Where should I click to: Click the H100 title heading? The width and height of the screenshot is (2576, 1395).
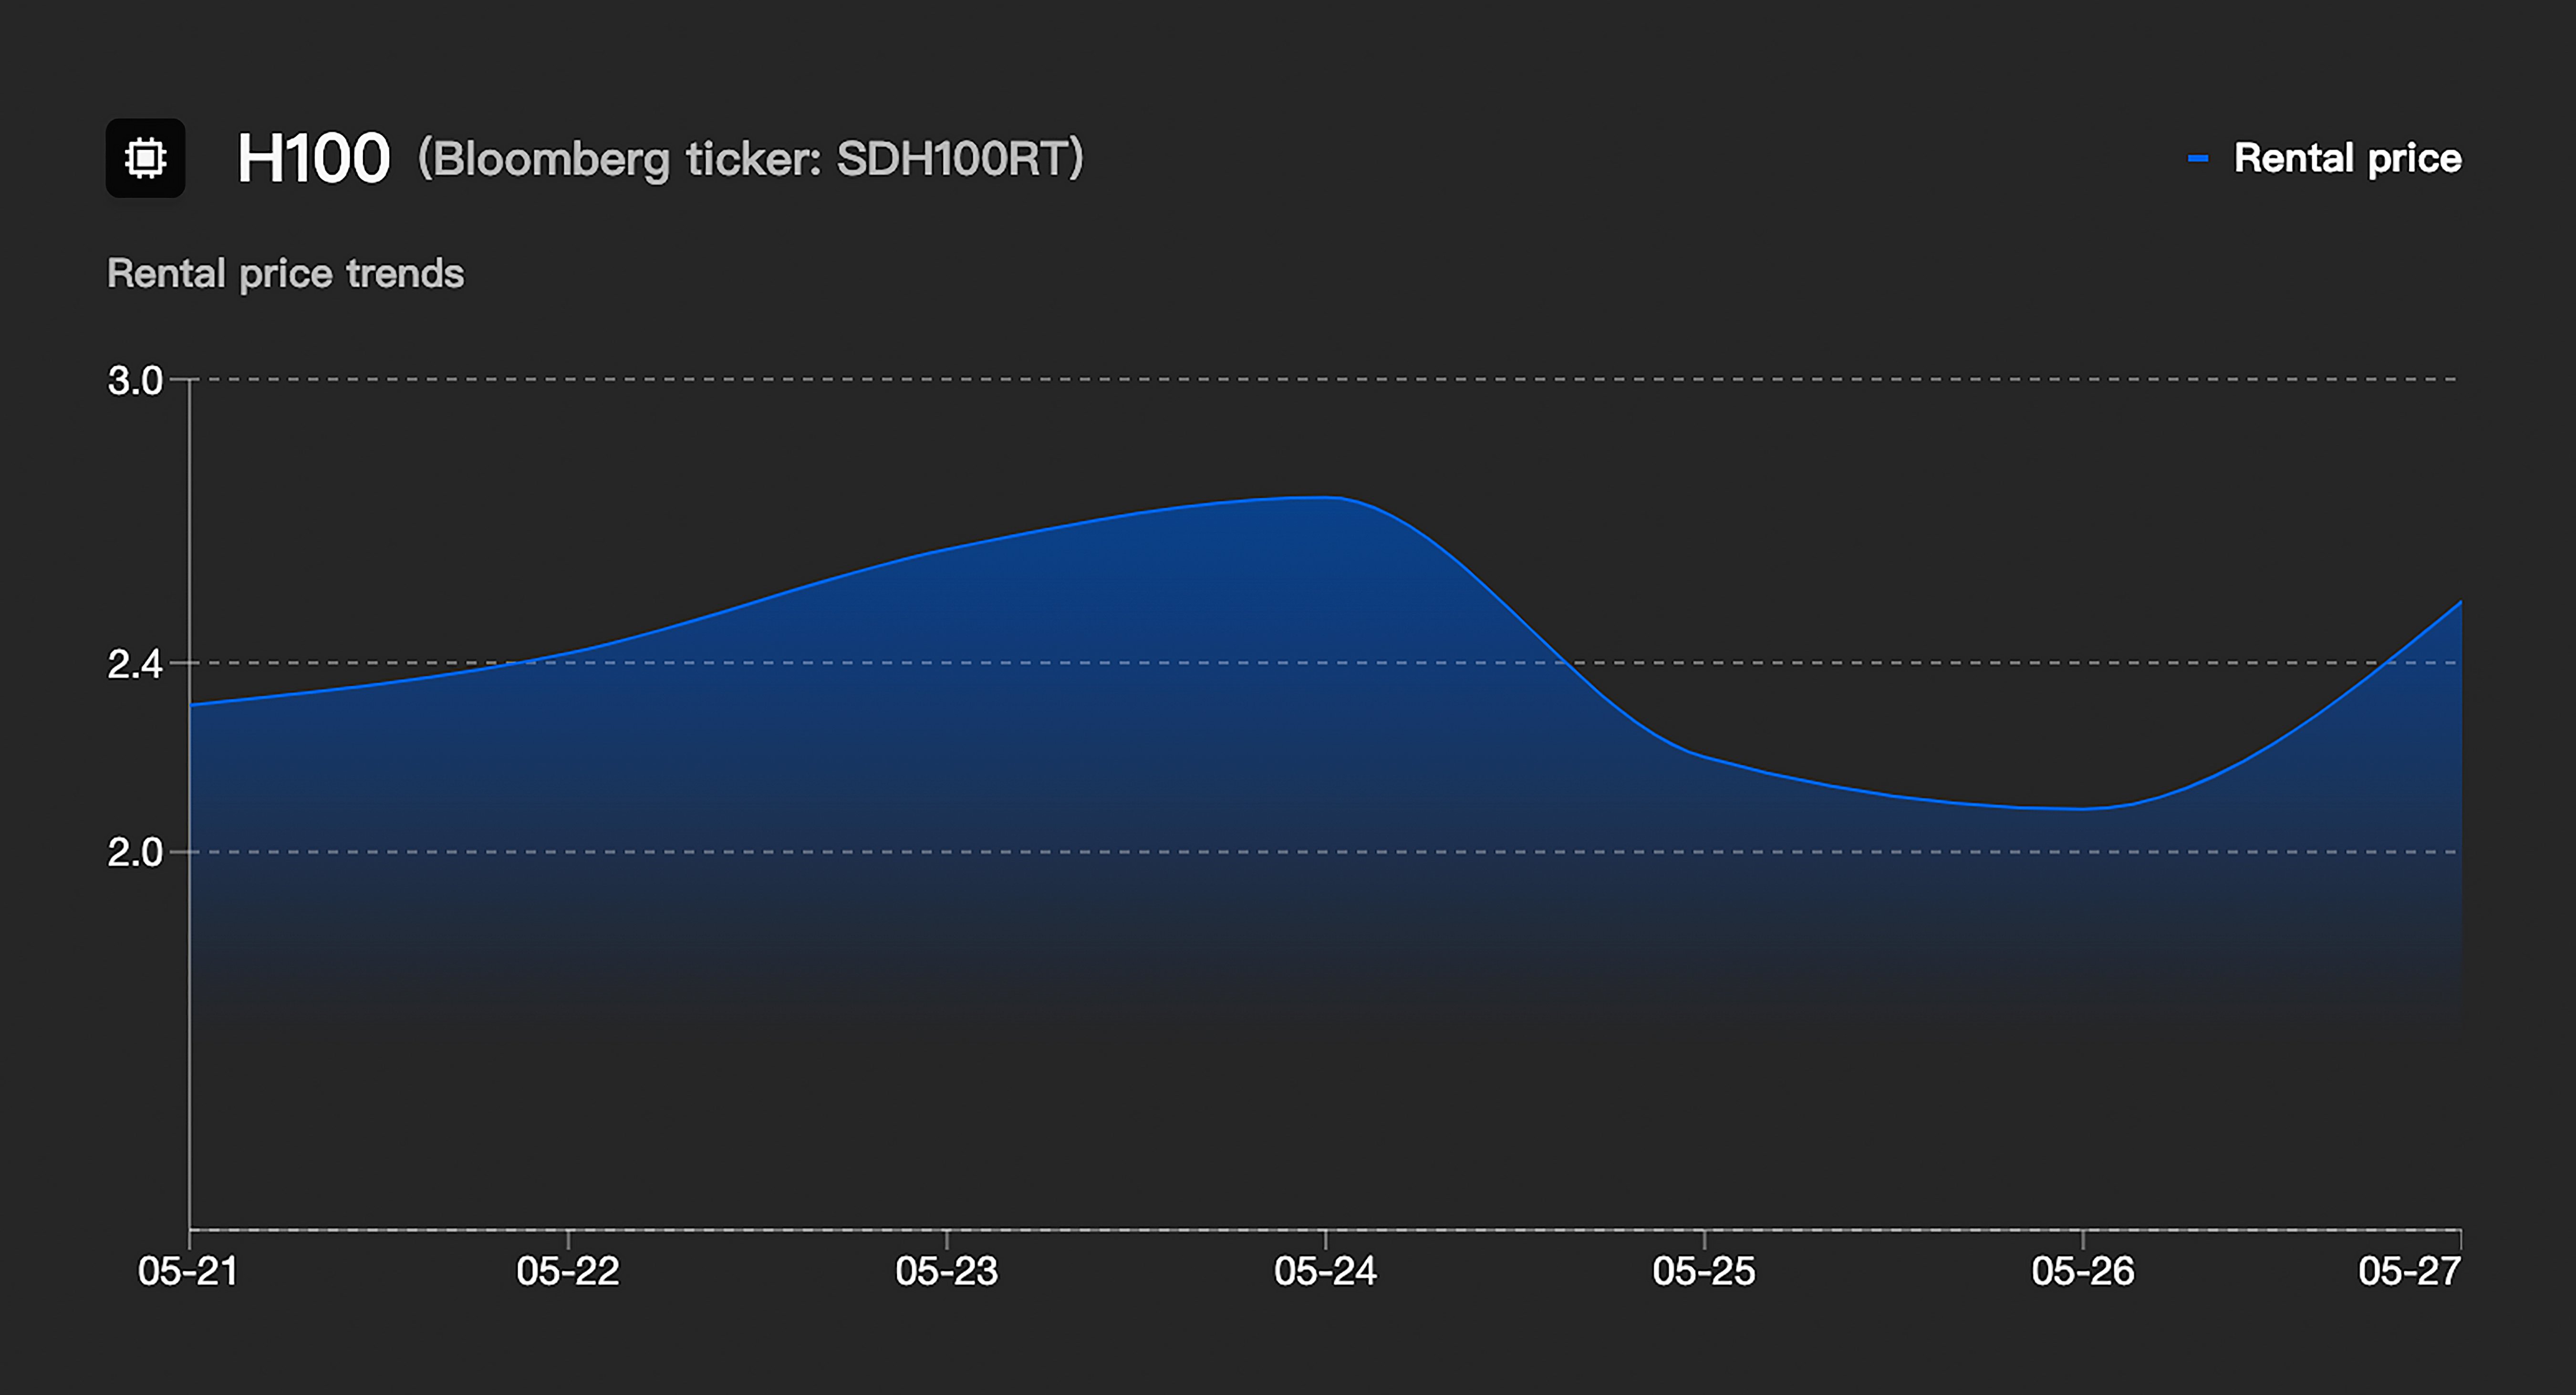point(313,158)
